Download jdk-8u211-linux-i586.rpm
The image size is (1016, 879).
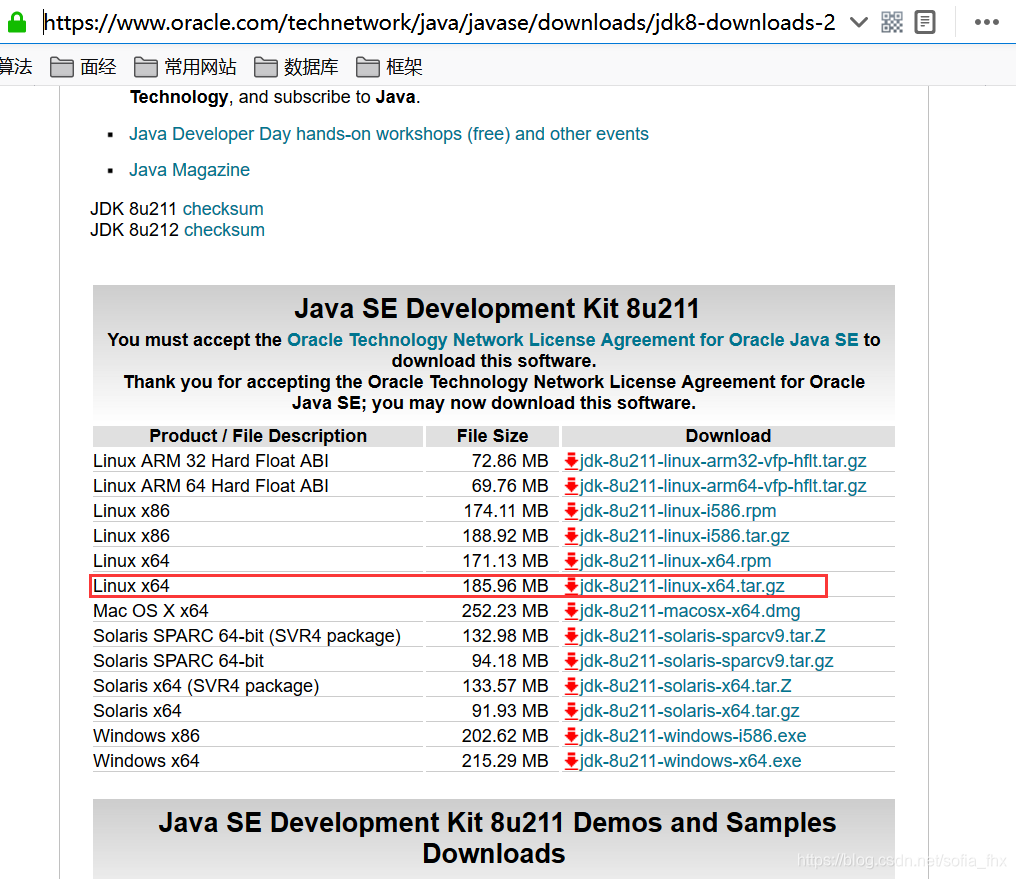(x=678, y=511)
